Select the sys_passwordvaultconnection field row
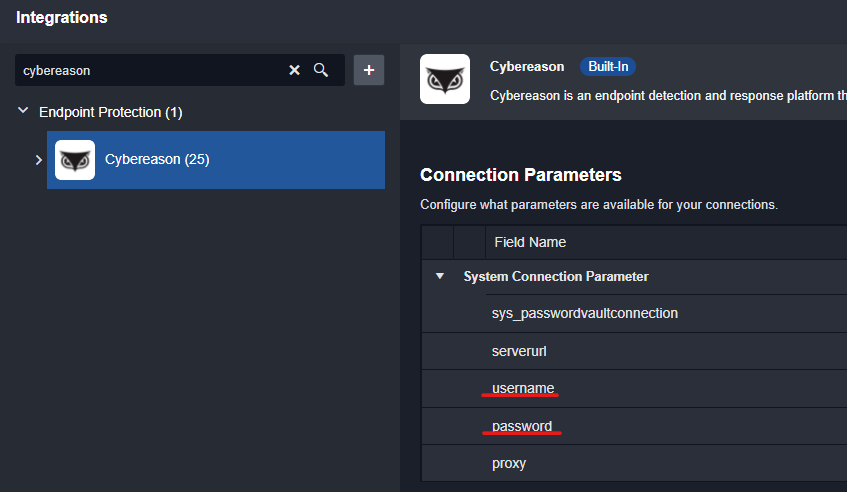This screenshot has height=492, width=847. click(x=585, y=313)
